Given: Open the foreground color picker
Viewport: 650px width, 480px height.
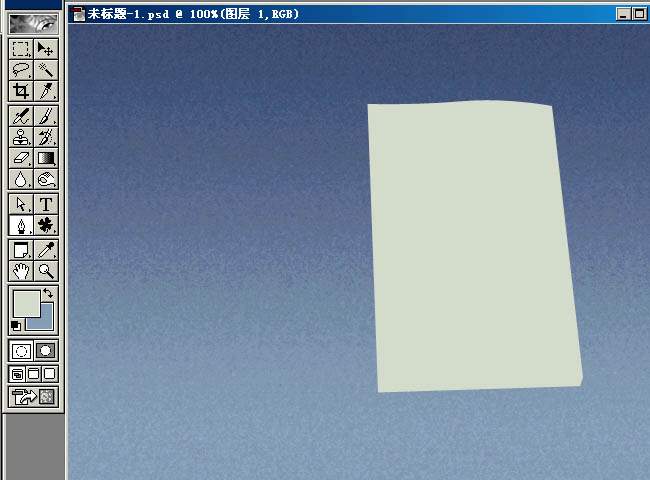Looking at the screenshot, I should point(27,303).
